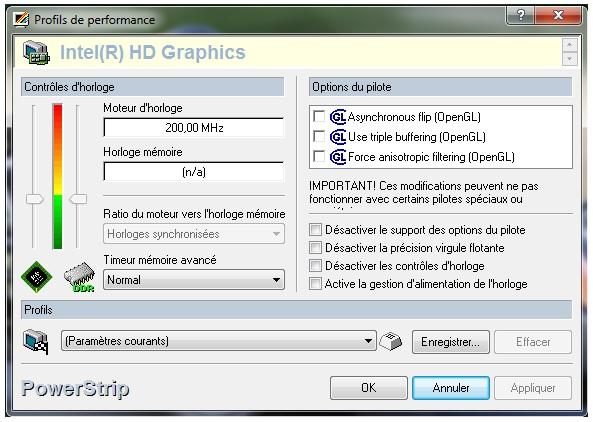
Task: Enable Force anisotropic filtering (OpenGL)
Action: (319, 156)
